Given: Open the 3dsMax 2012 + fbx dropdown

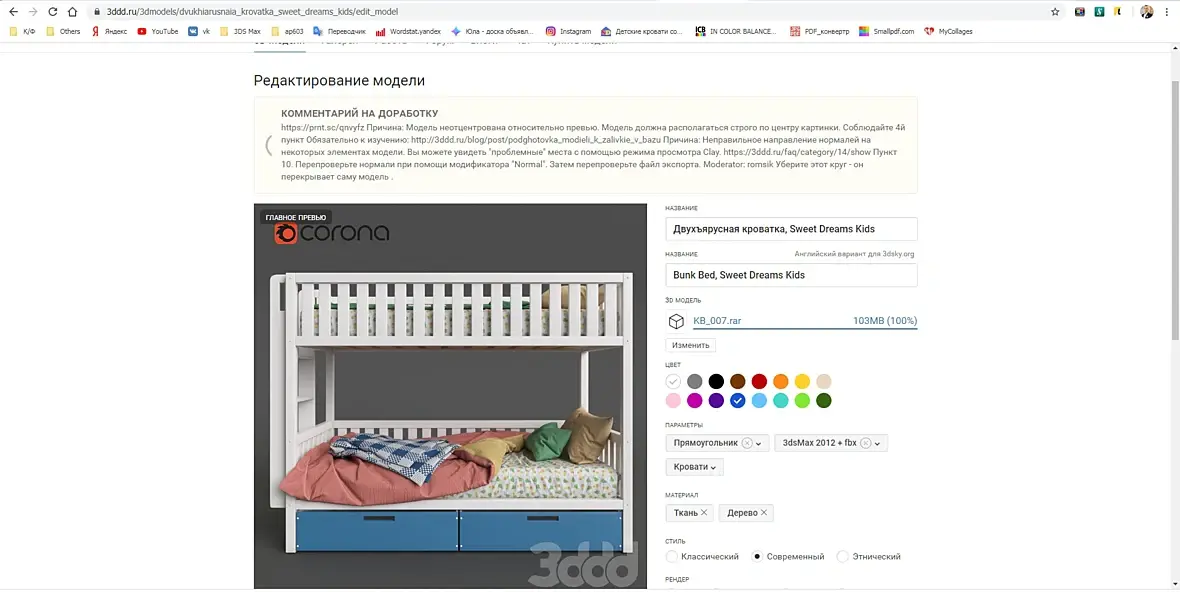Looking at the screenshot, I should point(877,443).
